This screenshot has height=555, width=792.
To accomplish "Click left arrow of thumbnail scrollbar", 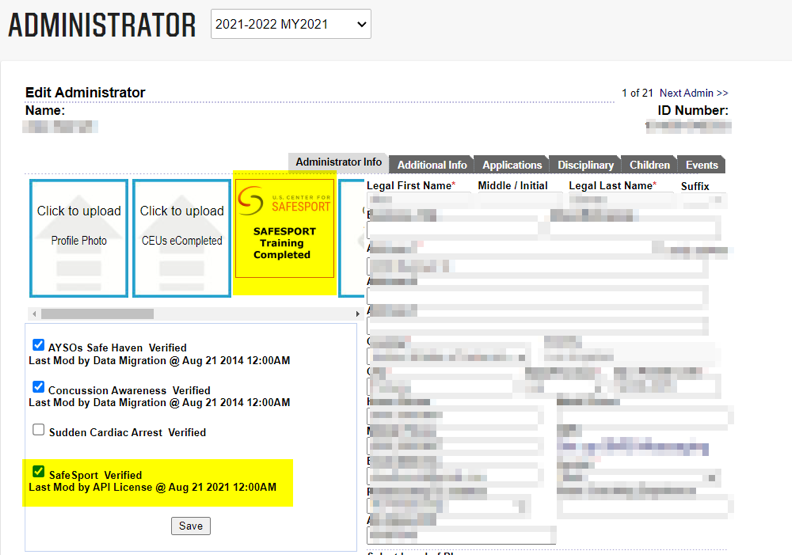I will click(31, 314).
